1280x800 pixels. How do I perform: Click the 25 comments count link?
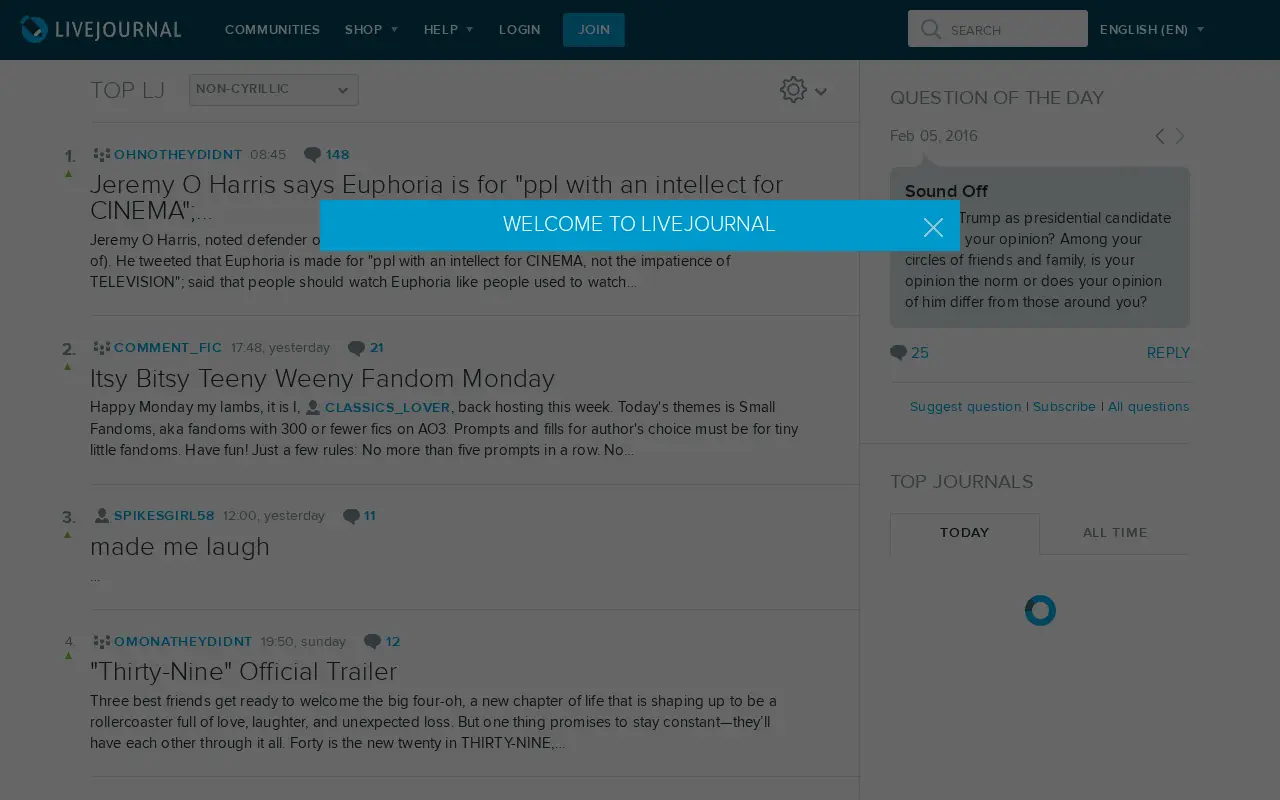(x=920, y=353)
